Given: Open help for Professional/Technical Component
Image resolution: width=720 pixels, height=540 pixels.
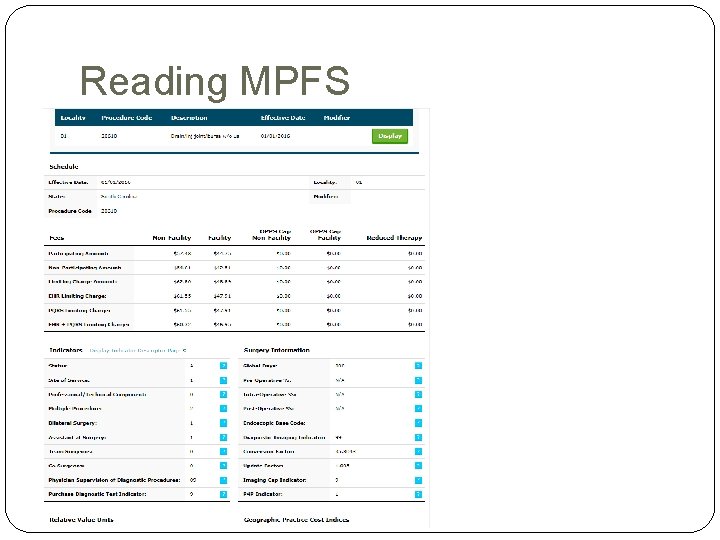Looking at the screenshot, I should tap(223, 394).
